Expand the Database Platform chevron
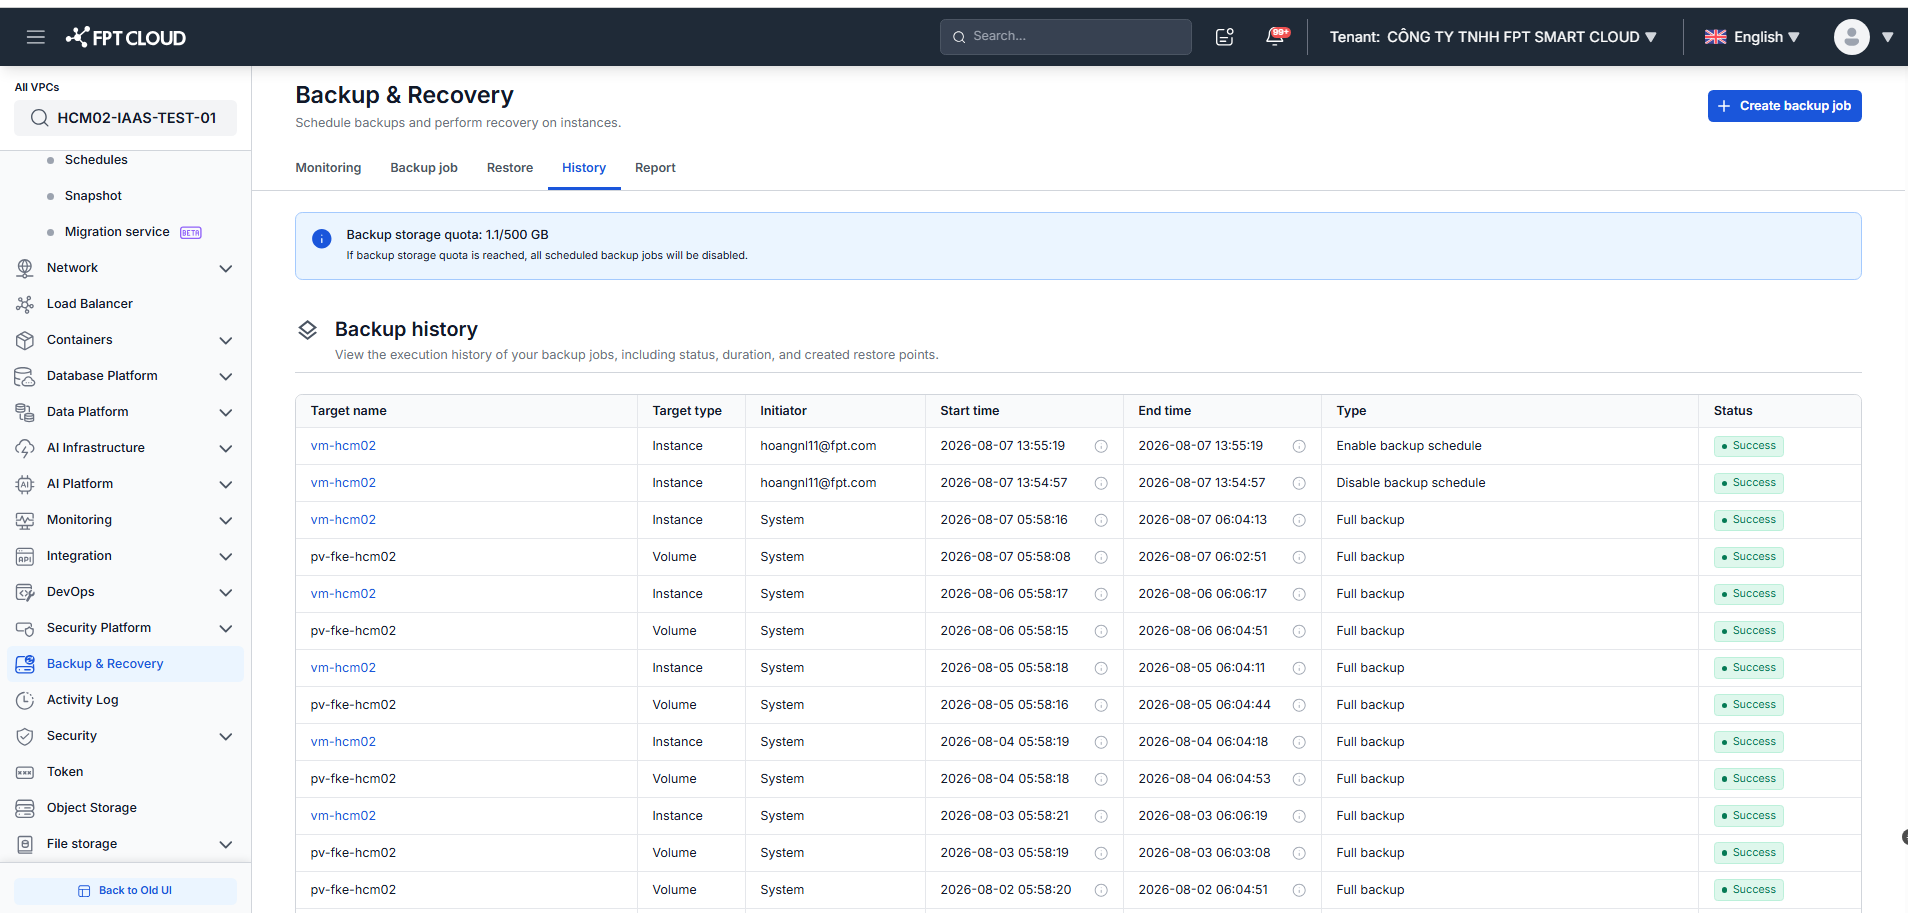The image size is (1908, 913). [x=226, y=376]
